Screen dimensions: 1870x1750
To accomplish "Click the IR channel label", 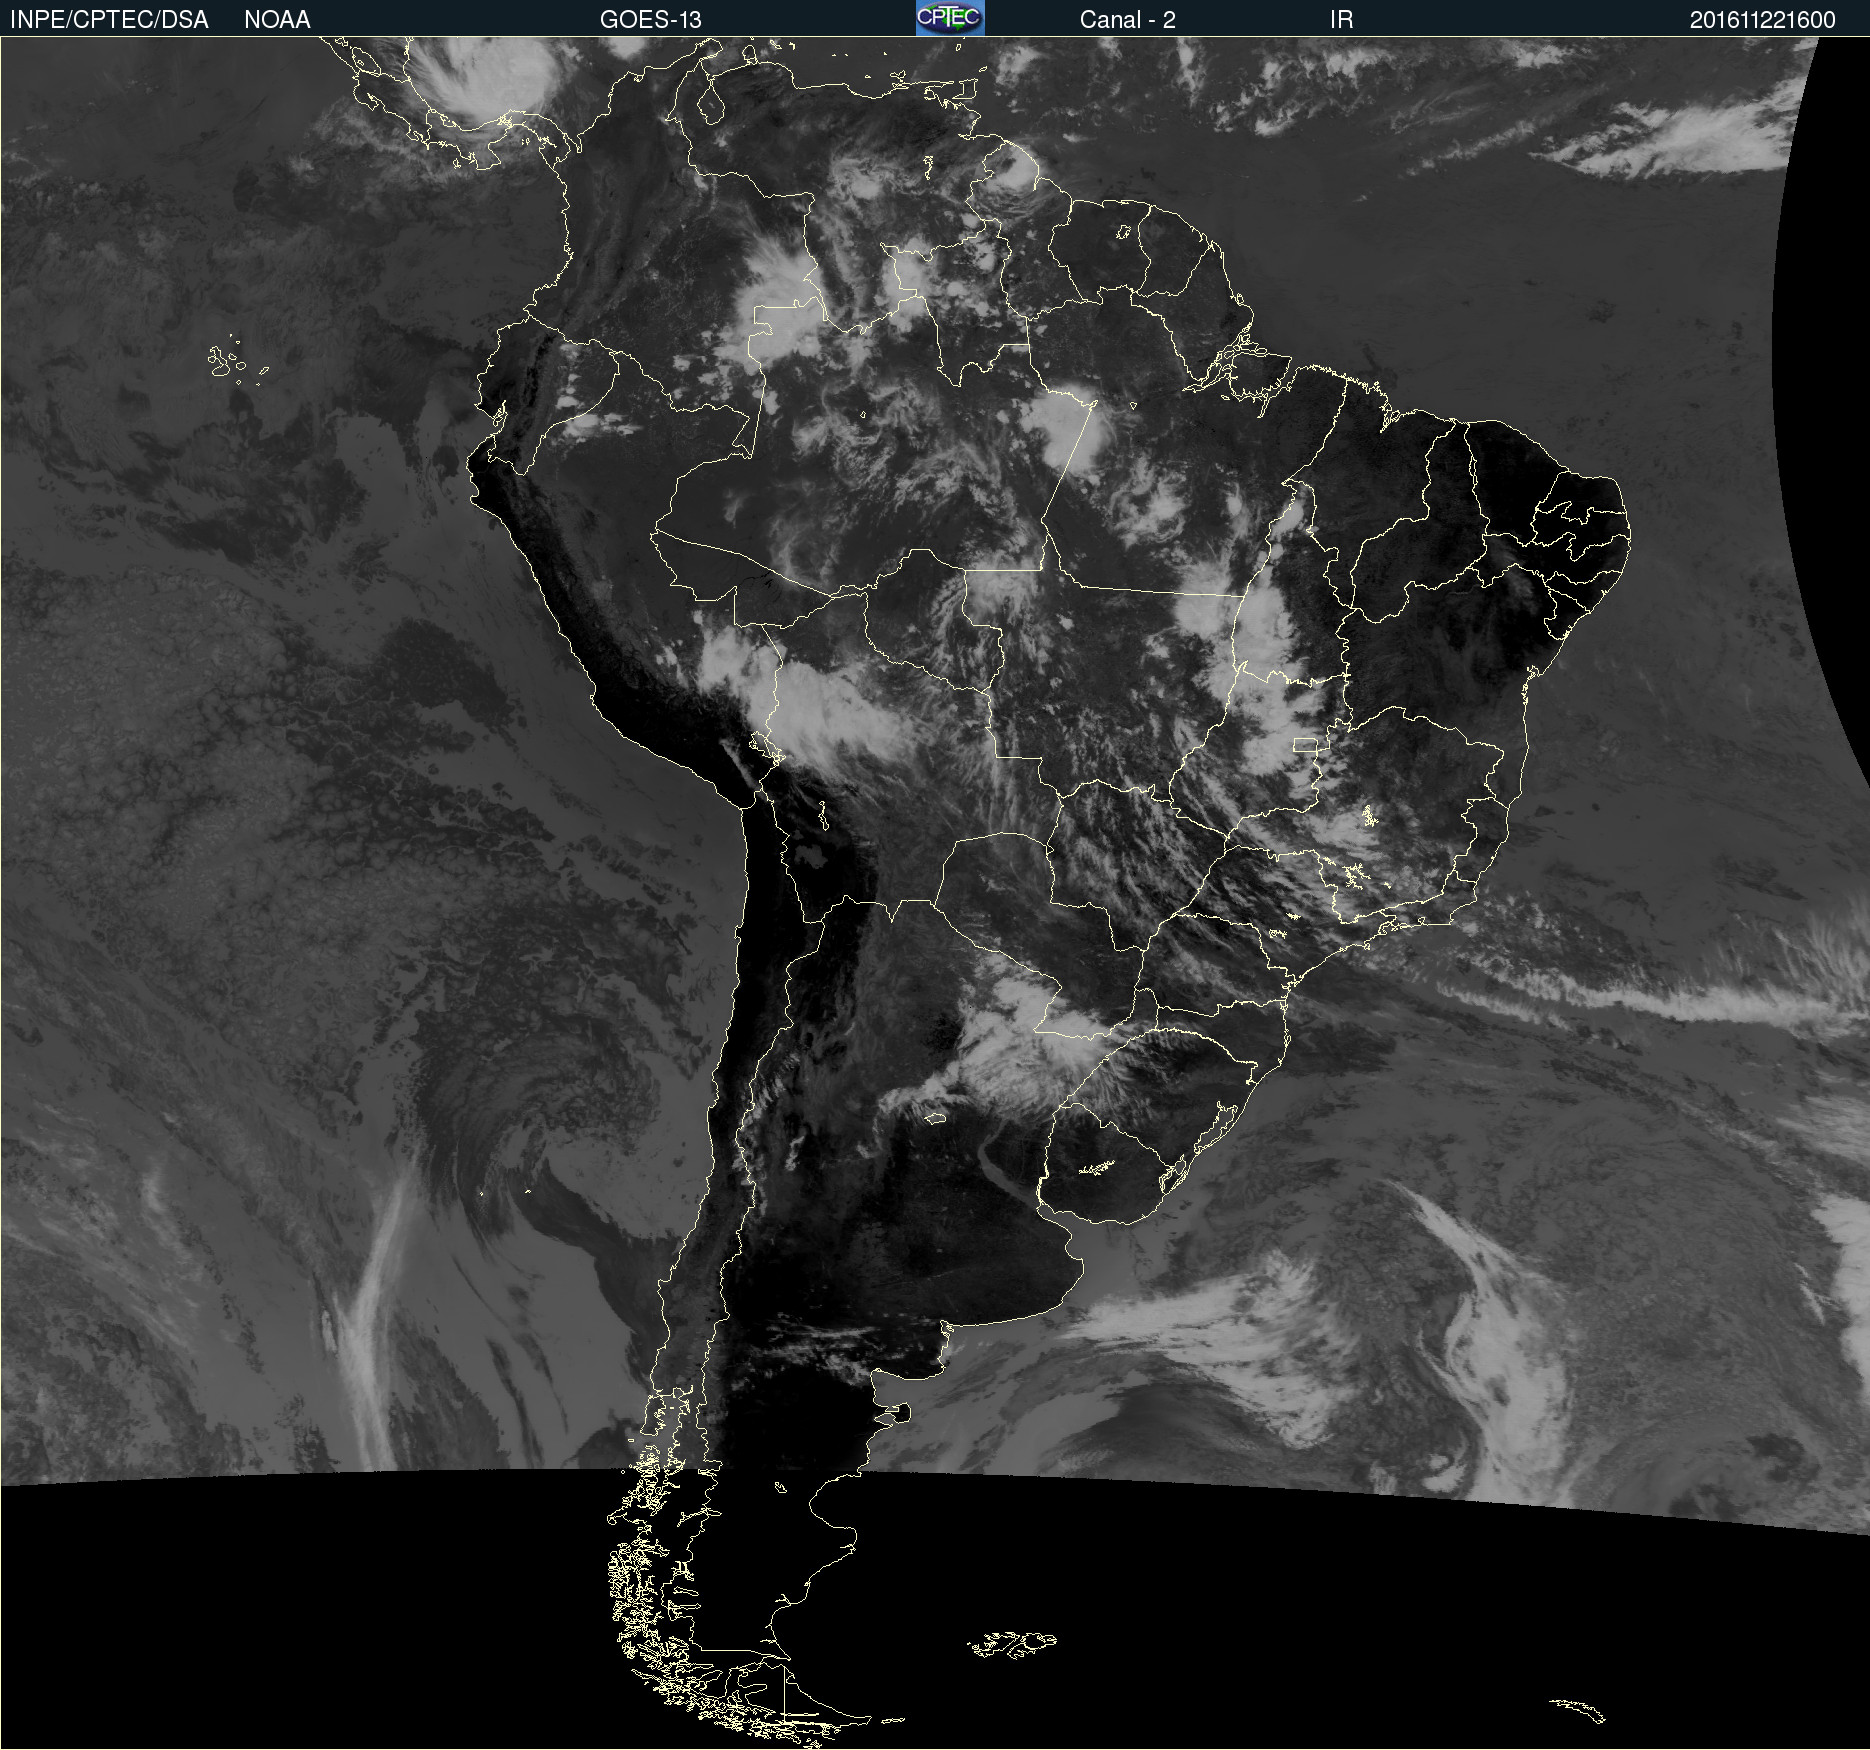I will point(1341,20).
